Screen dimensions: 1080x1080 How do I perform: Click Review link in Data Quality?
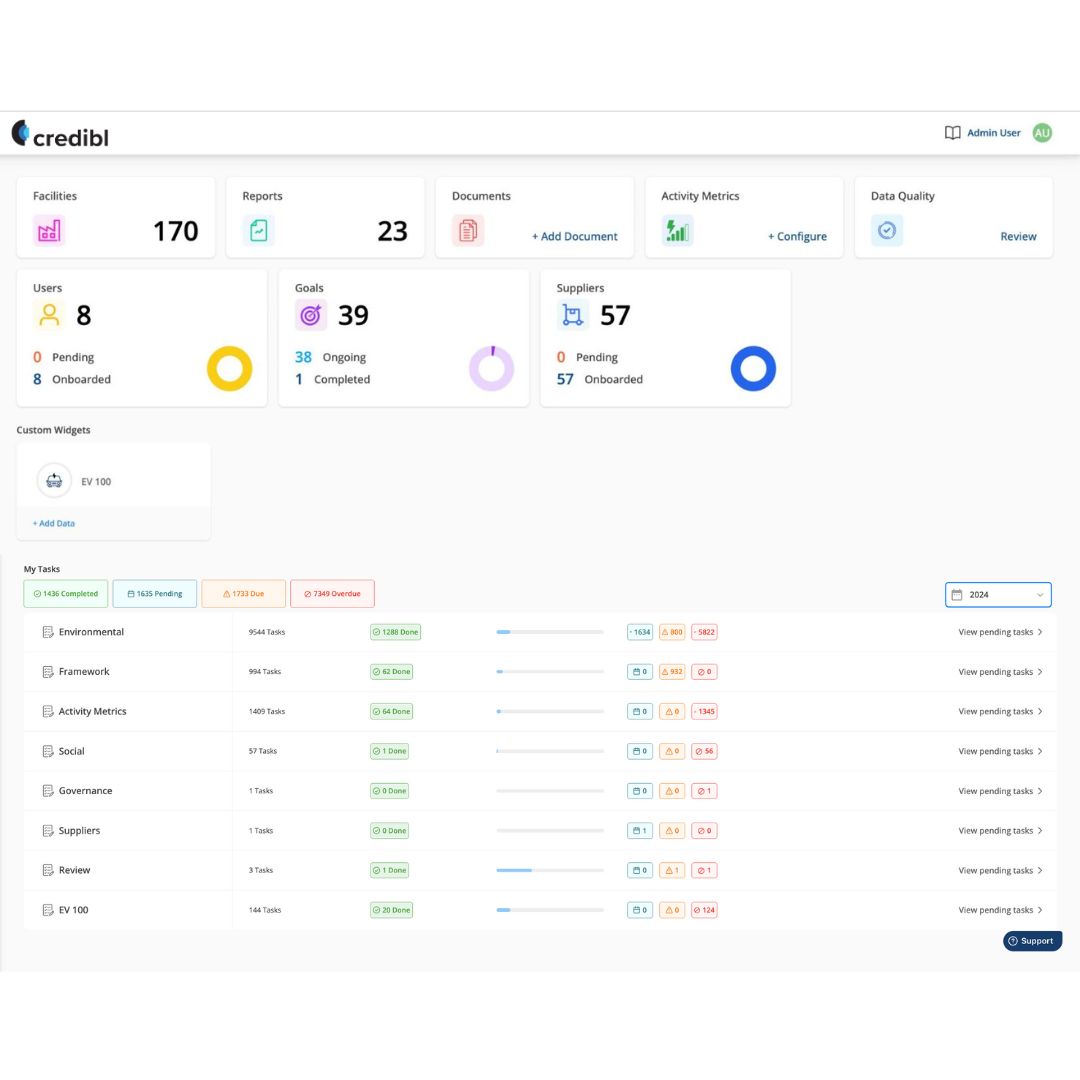tap(1018, 236)
